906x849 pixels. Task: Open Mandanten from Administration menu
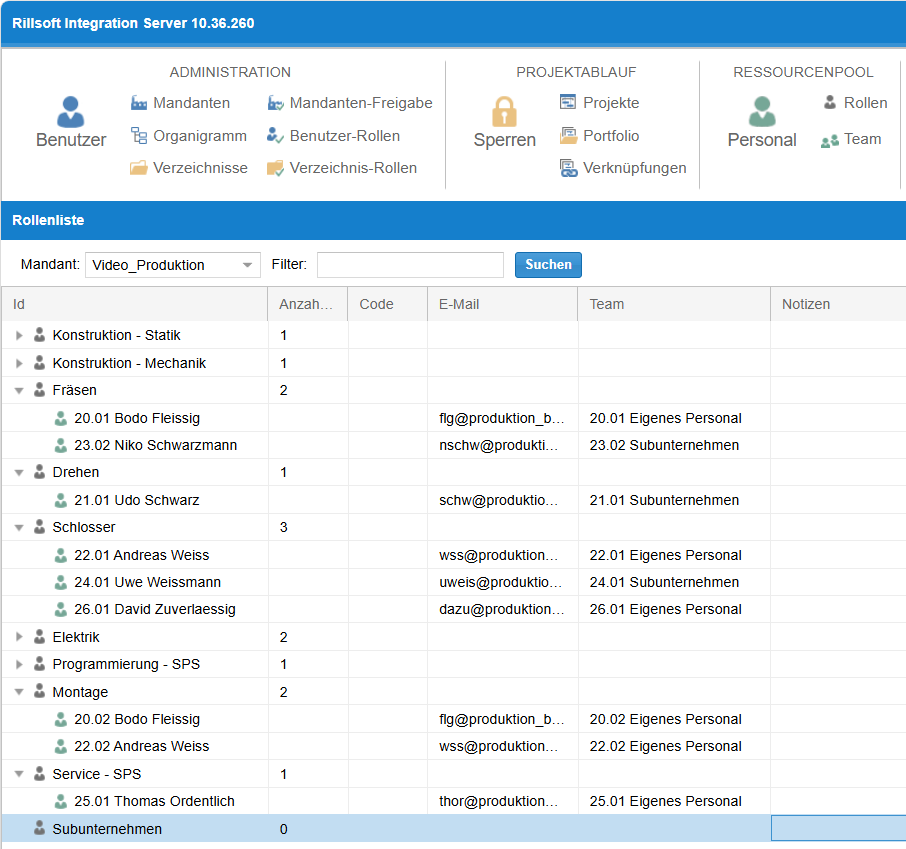point(191,103)
